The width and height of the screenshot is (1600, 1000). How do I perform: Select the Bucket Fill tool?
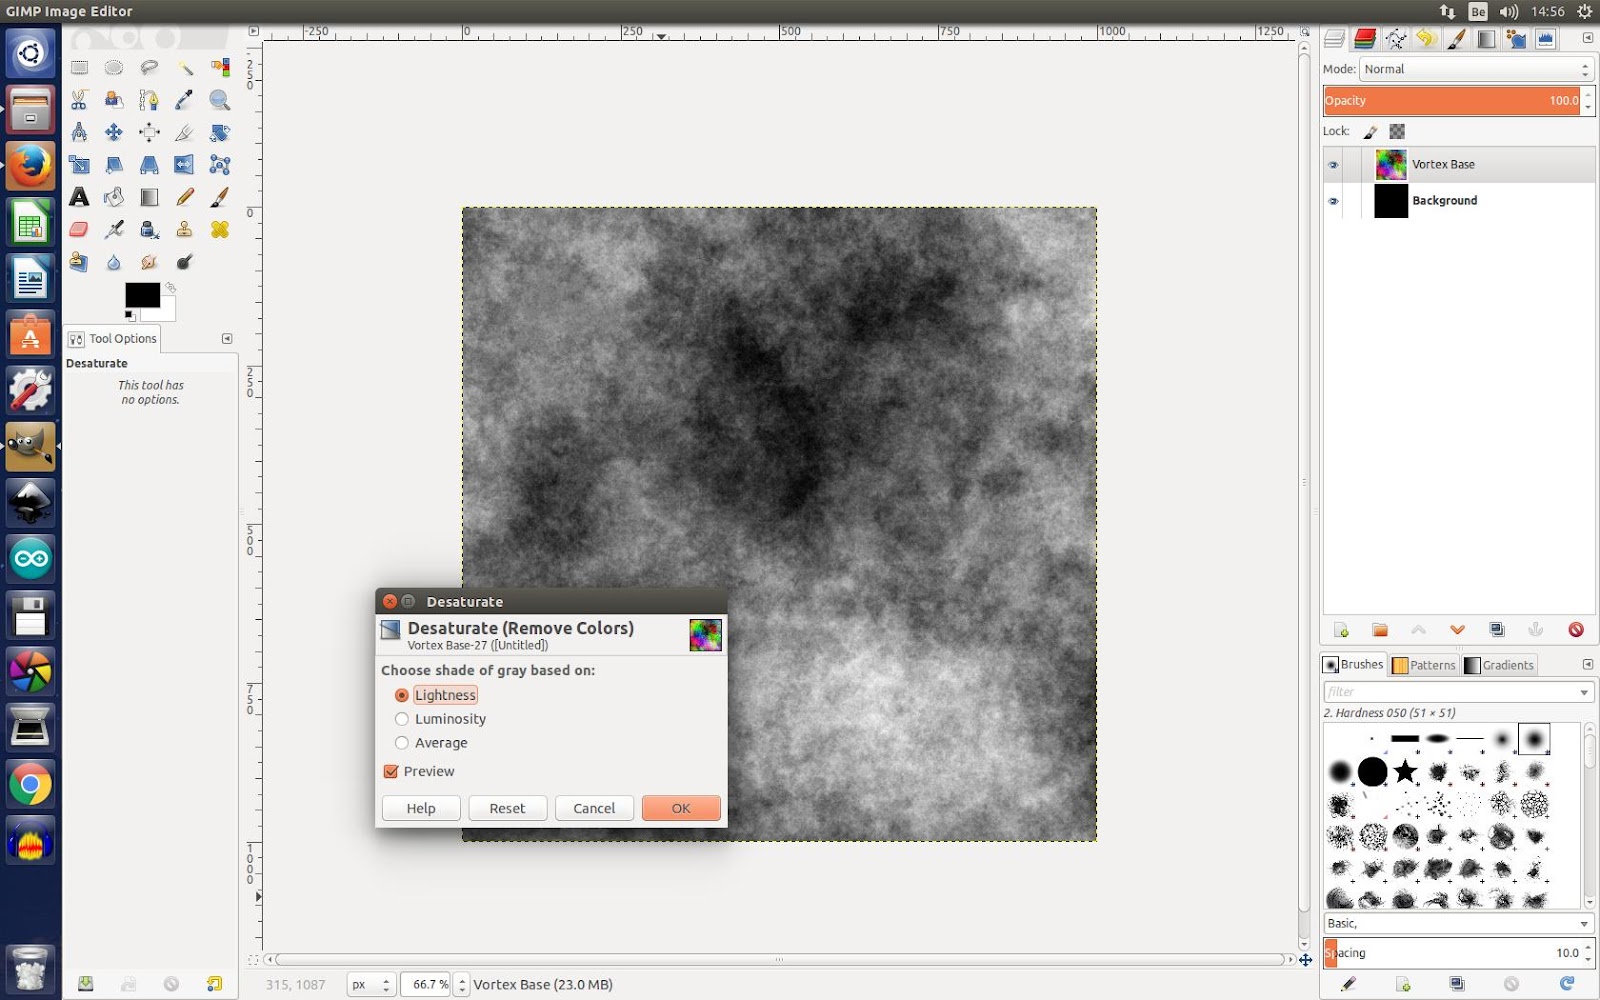point(113,197)
